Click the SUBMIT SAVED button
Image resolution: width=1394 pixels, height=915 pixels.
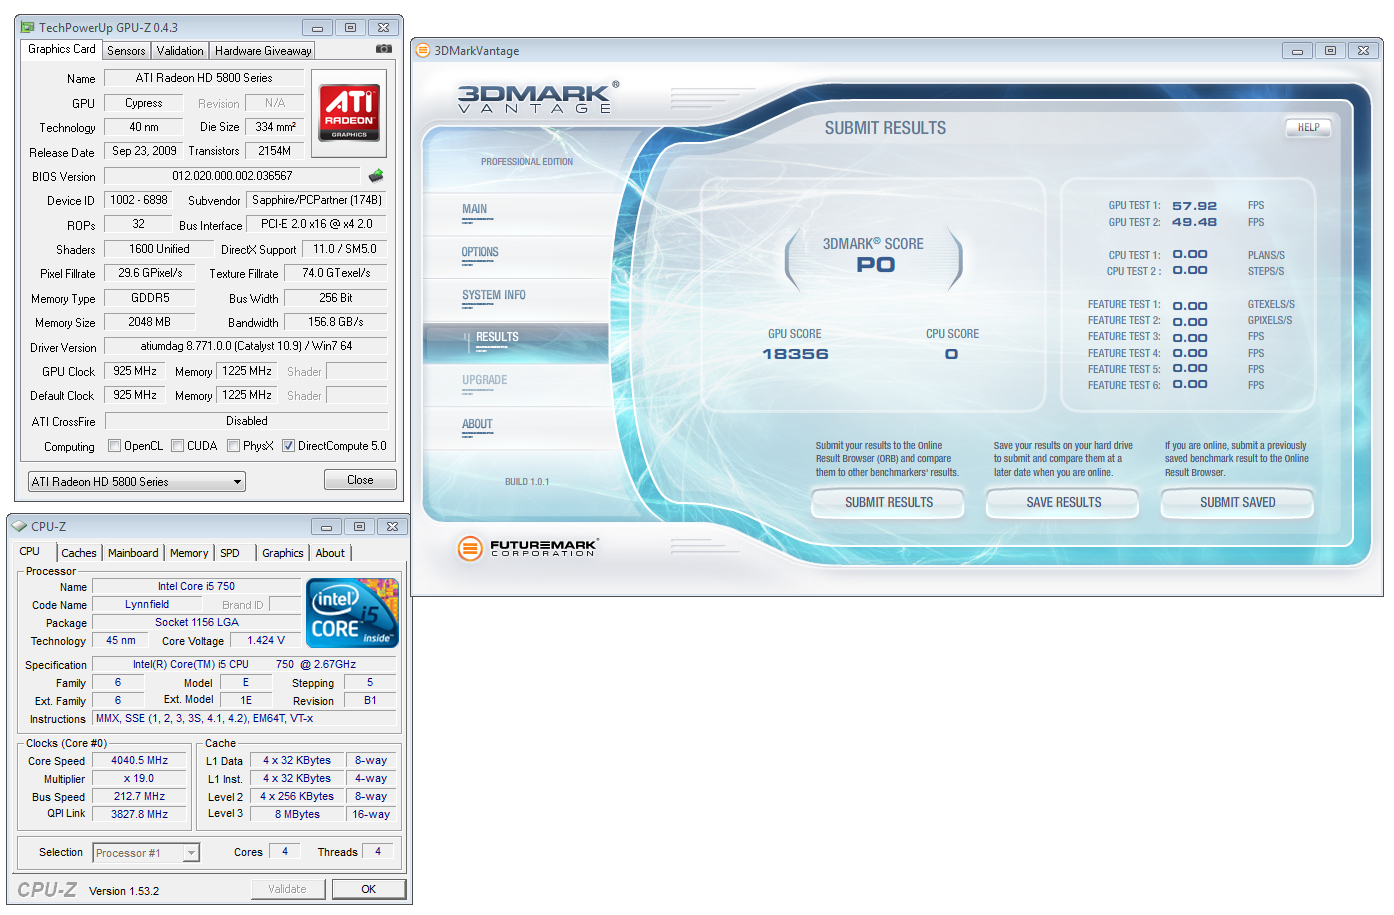[x=1237, y=503]
